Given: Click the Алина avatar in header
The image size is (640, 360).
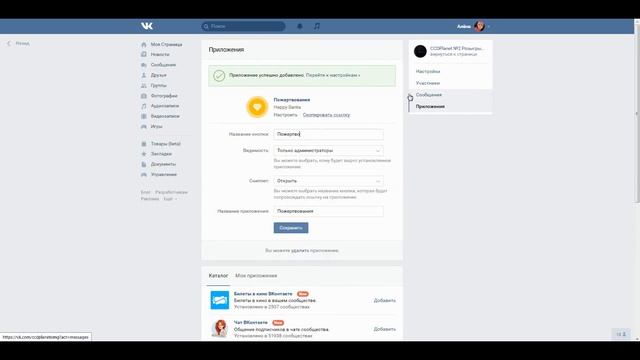Looking at the screenshot, I should coord(479,26).
